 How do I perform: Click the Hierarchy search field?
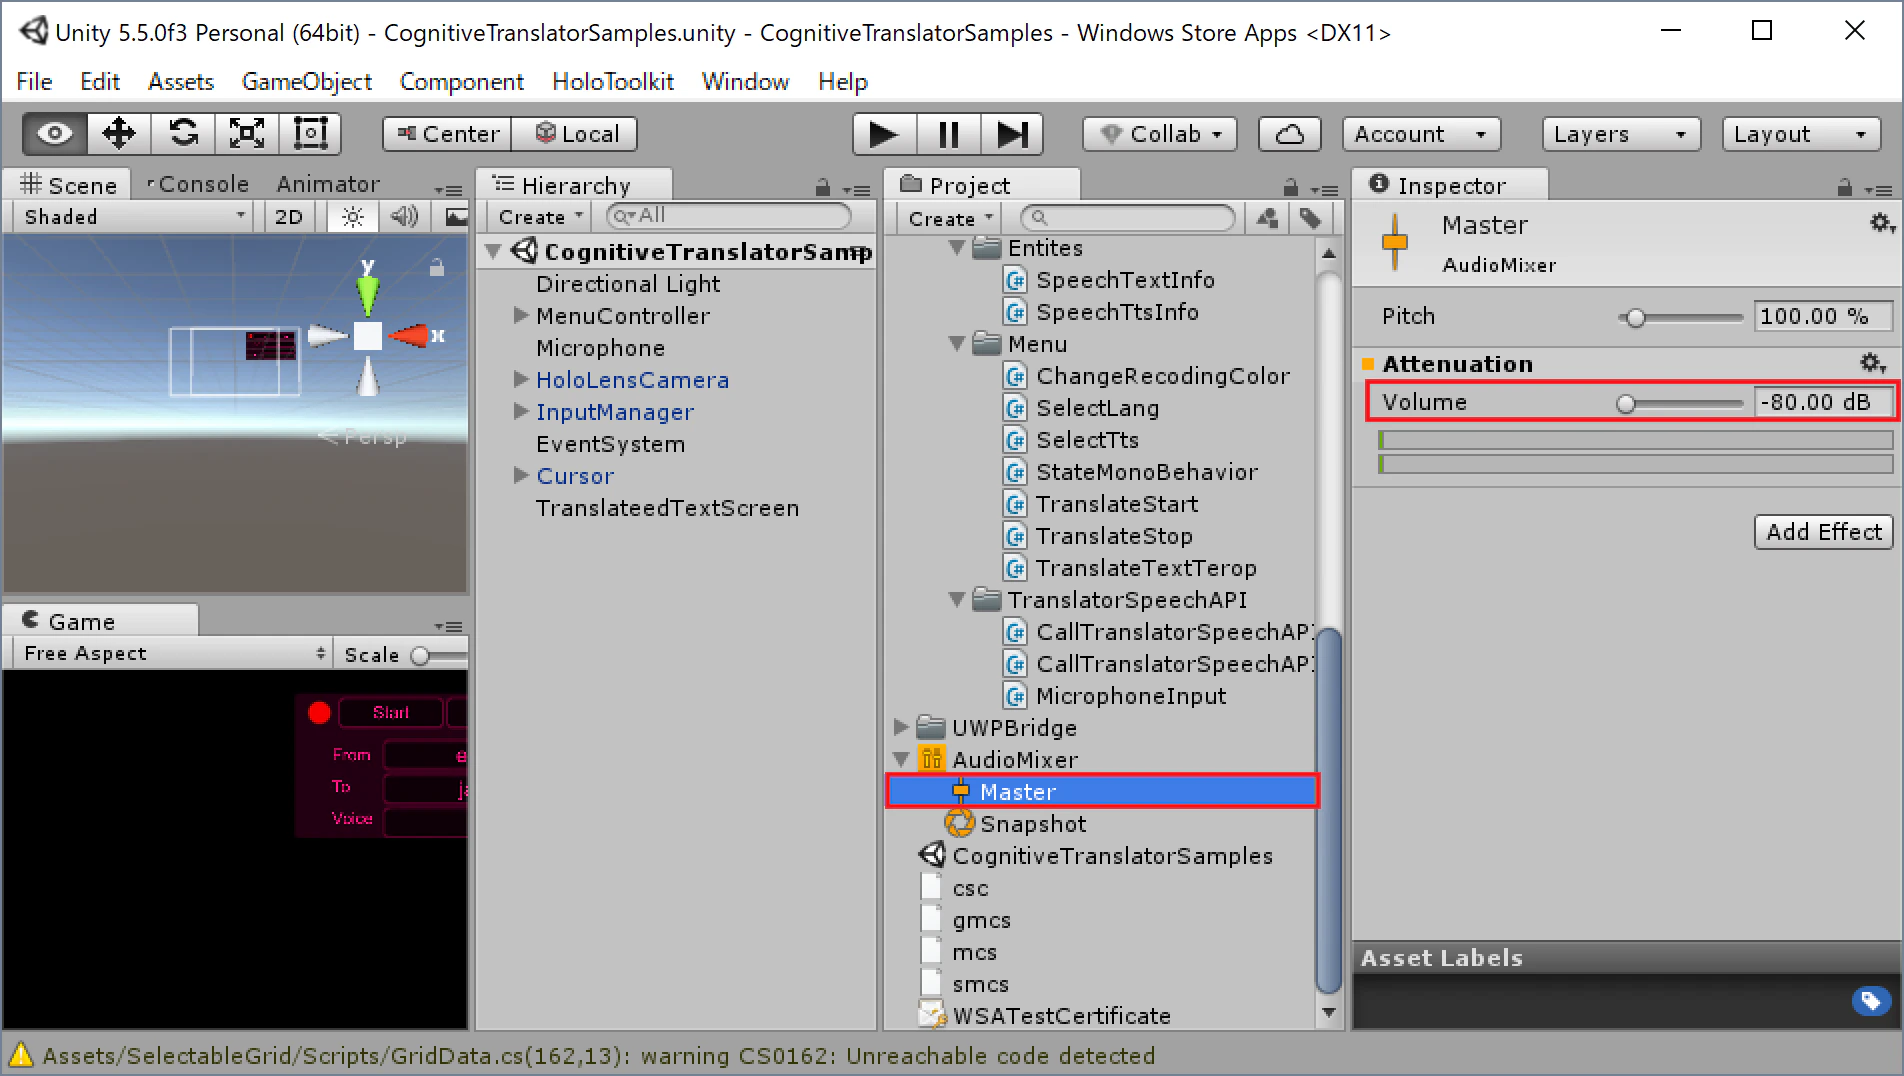[x=729, y=216]
